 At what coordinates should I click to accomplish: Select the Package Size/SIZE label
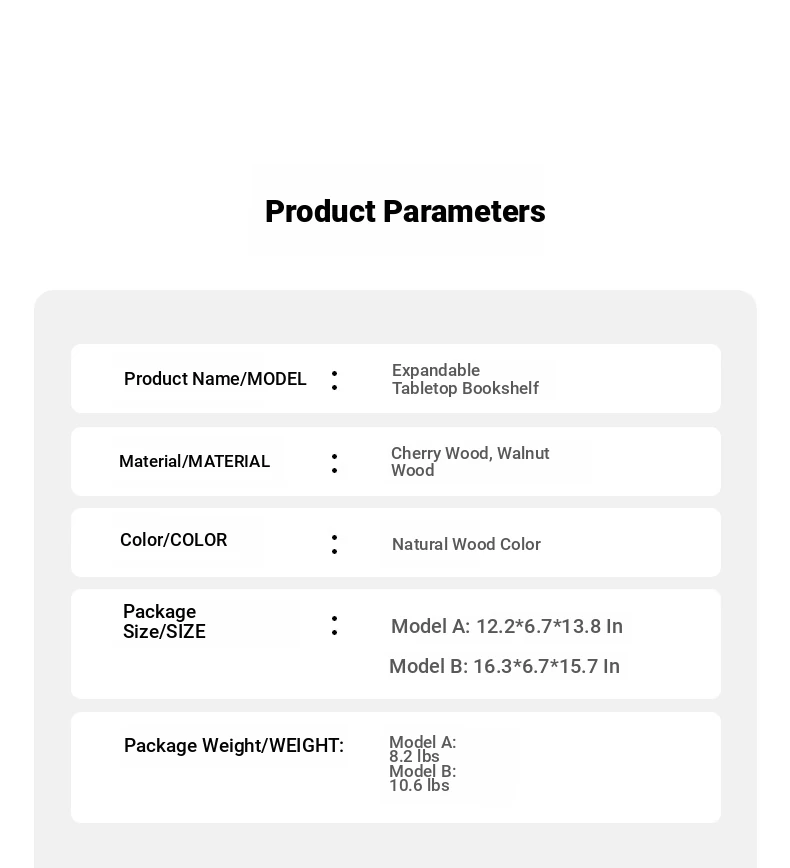164,621
